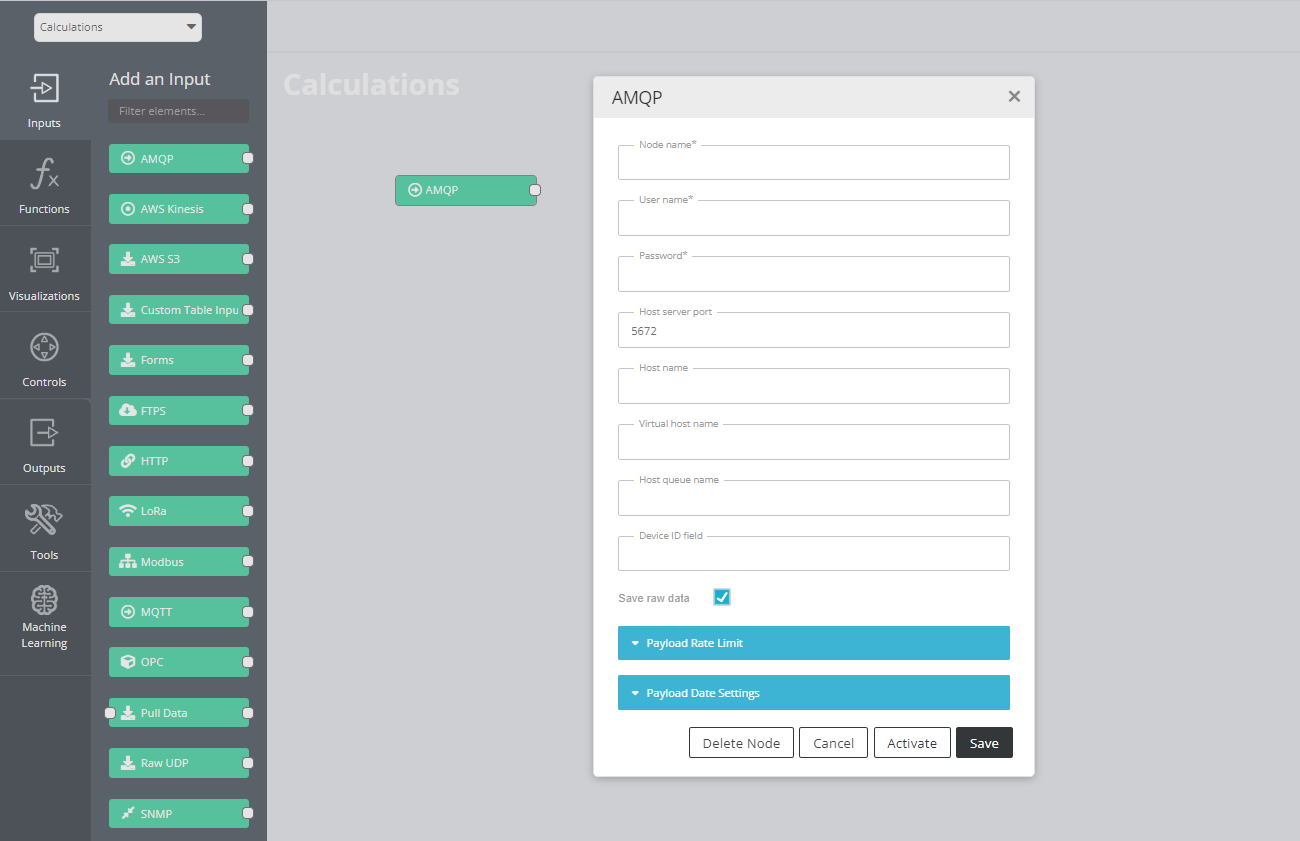
Task: Select the AWS S3 input element
Action: (179, 259)
